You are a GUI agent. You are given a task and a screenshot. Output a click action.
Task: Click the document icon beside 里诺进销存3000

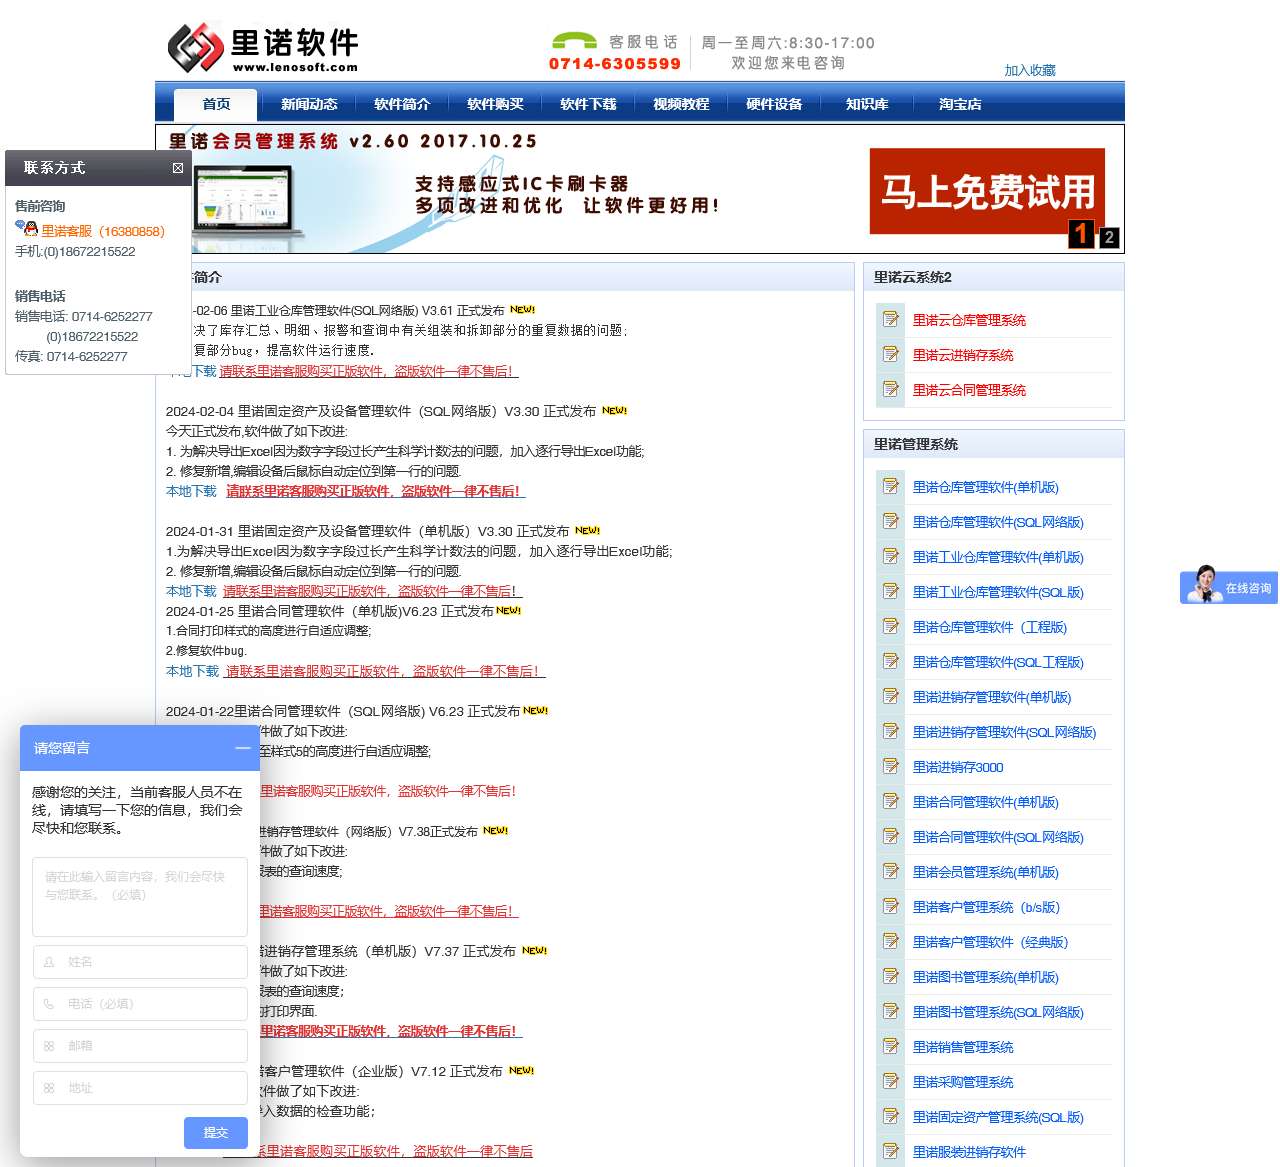[889, 766]
